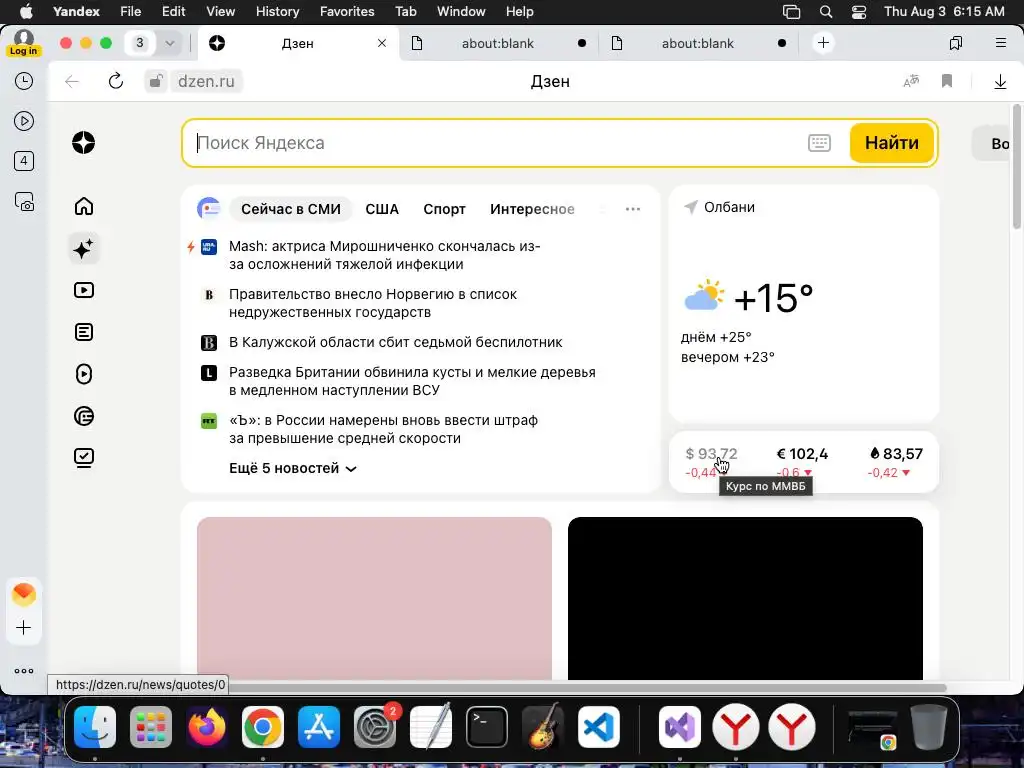Click the Dzen star logo in page

pyautogui.click(x=84, y=142)
